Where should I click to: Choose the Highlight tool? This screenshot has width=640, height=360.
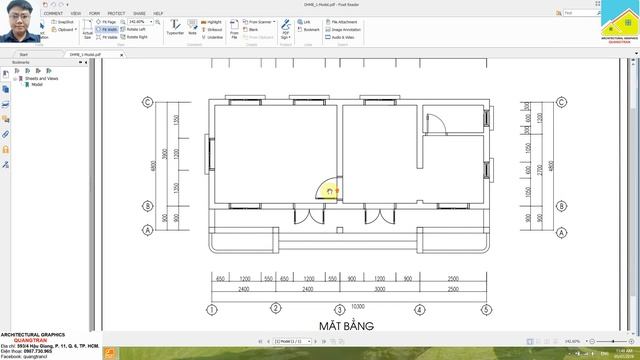tap(211, 22)
